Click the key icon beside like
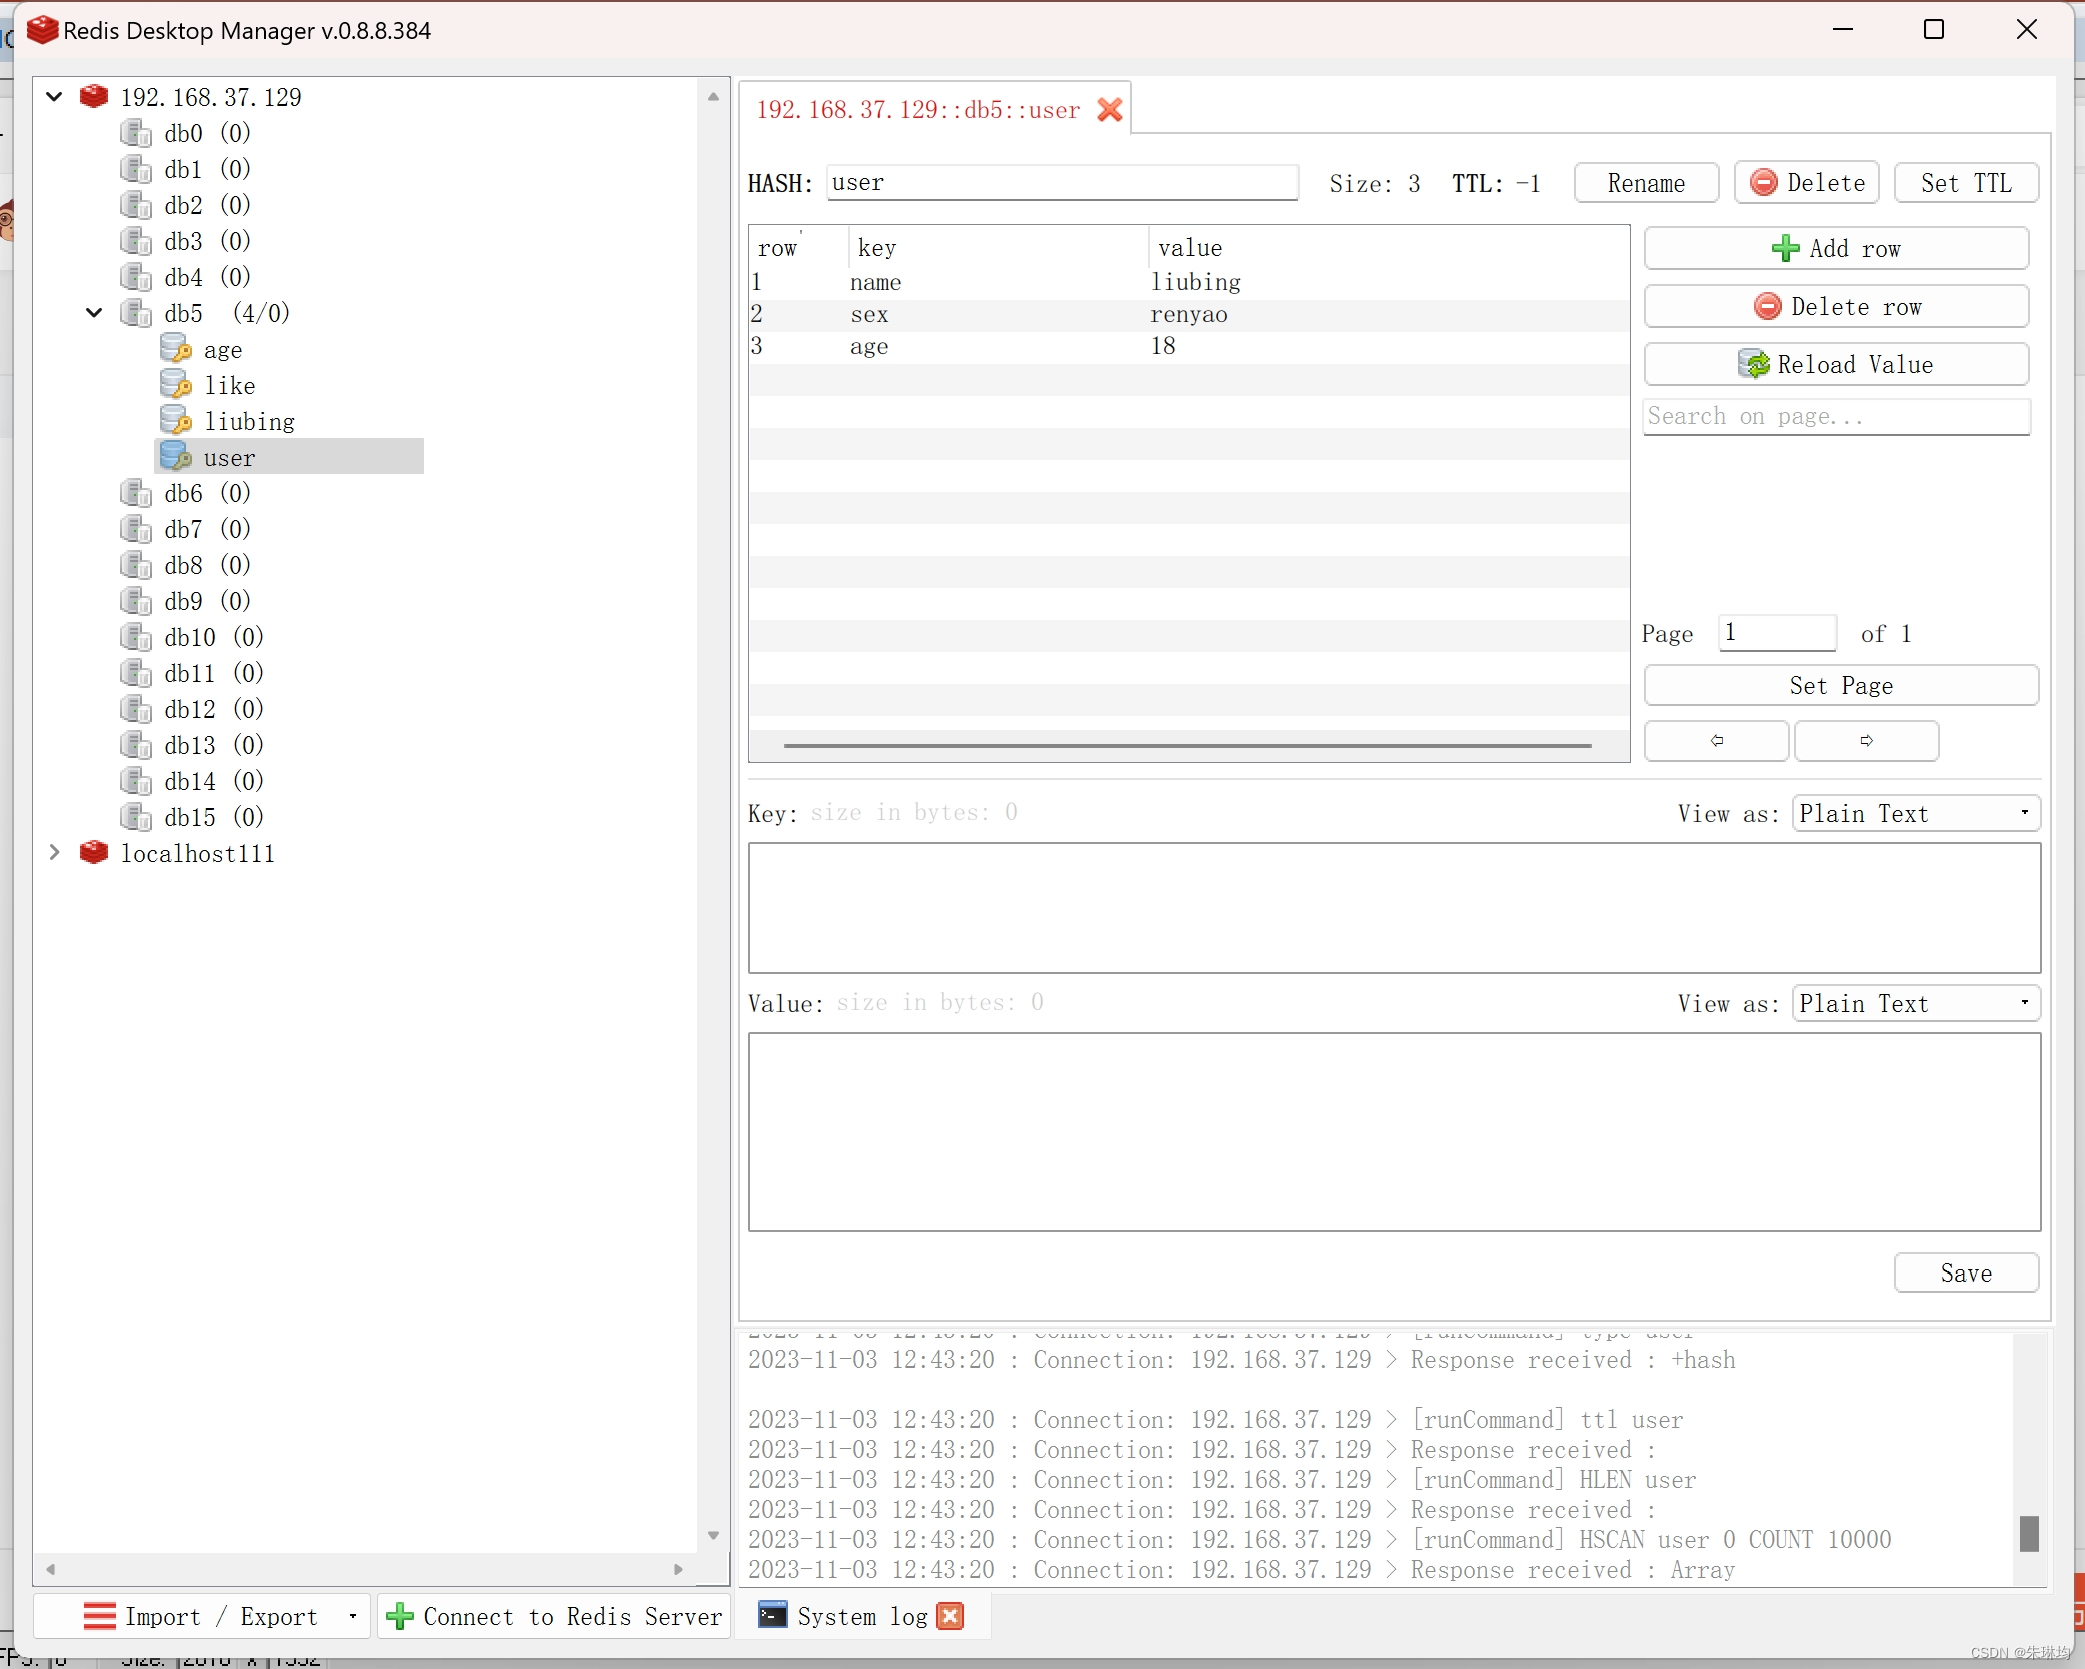Image resolution: width=2085 pixels, height=1669 pixels. 176,385
